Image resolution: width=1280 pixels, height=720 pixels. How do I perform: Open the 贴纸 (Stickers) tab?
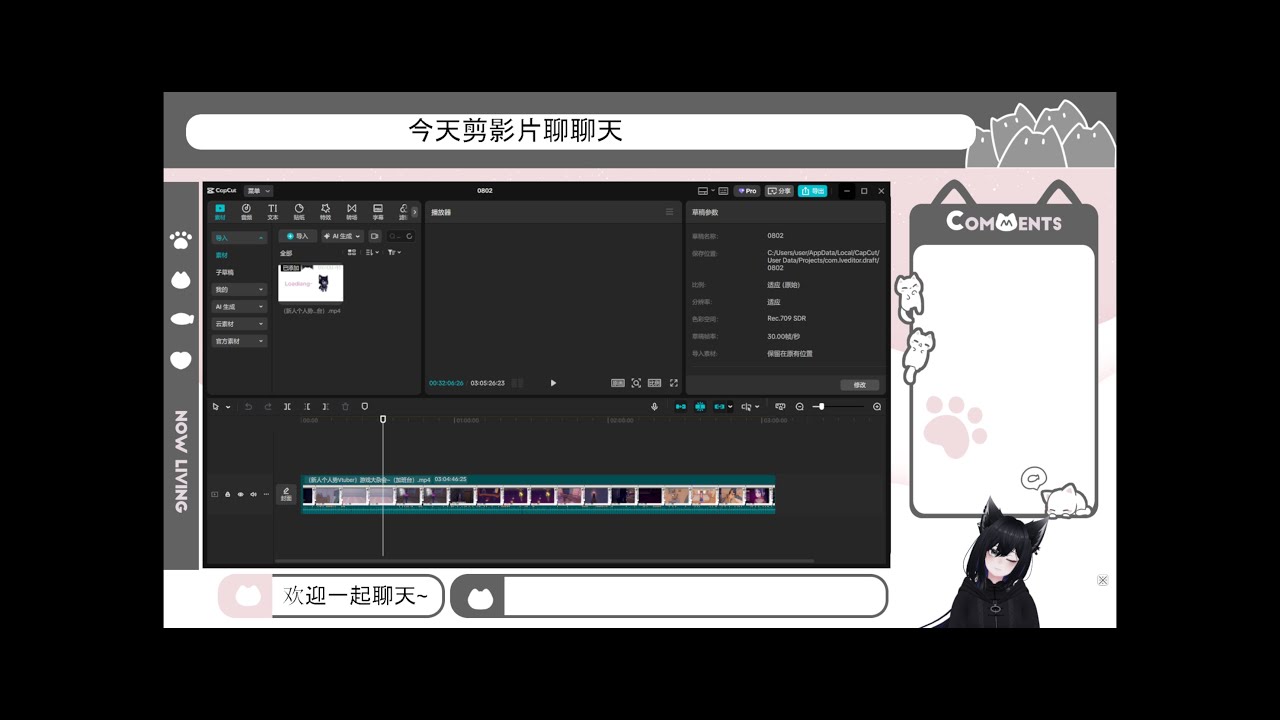coord(299,211)
